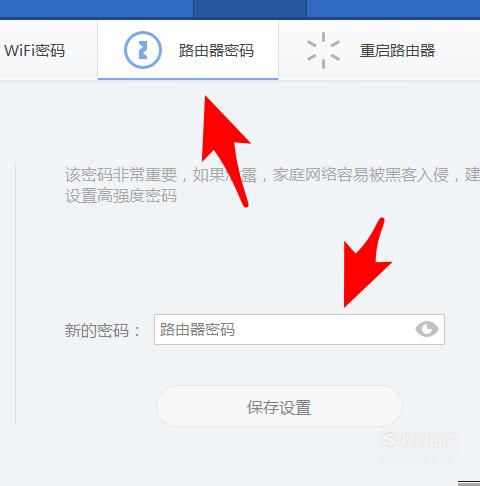Click the password importance warning text
This screenshot has width=480, height=486.
click(272, 175)
